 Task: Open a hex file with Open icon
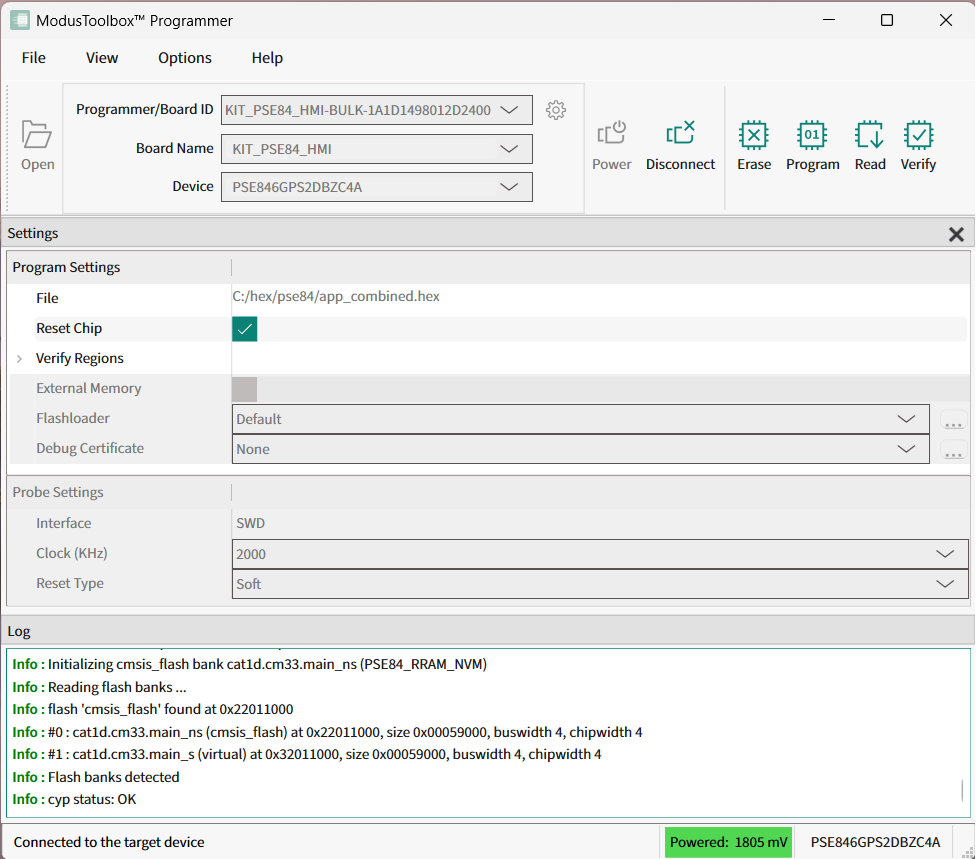point(37,146)
